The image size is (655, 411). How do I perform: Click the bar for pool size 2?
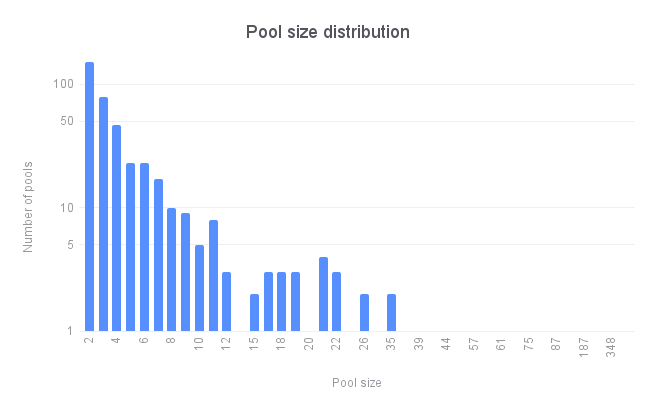(x=89, y=197)
